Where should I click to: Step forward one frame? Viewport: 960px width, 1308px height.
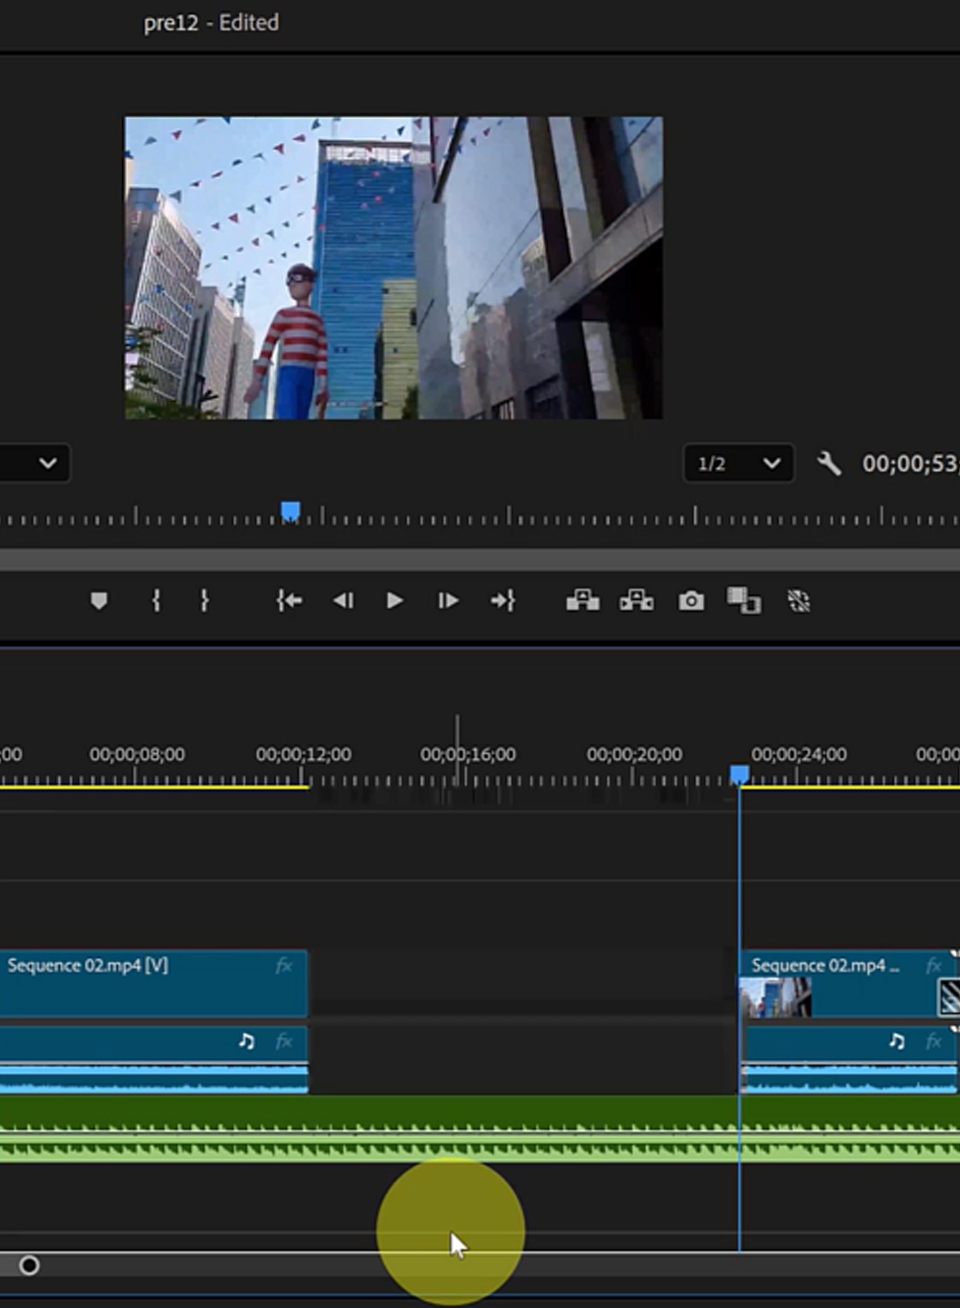pyautogui.click(x=448, y=600)
